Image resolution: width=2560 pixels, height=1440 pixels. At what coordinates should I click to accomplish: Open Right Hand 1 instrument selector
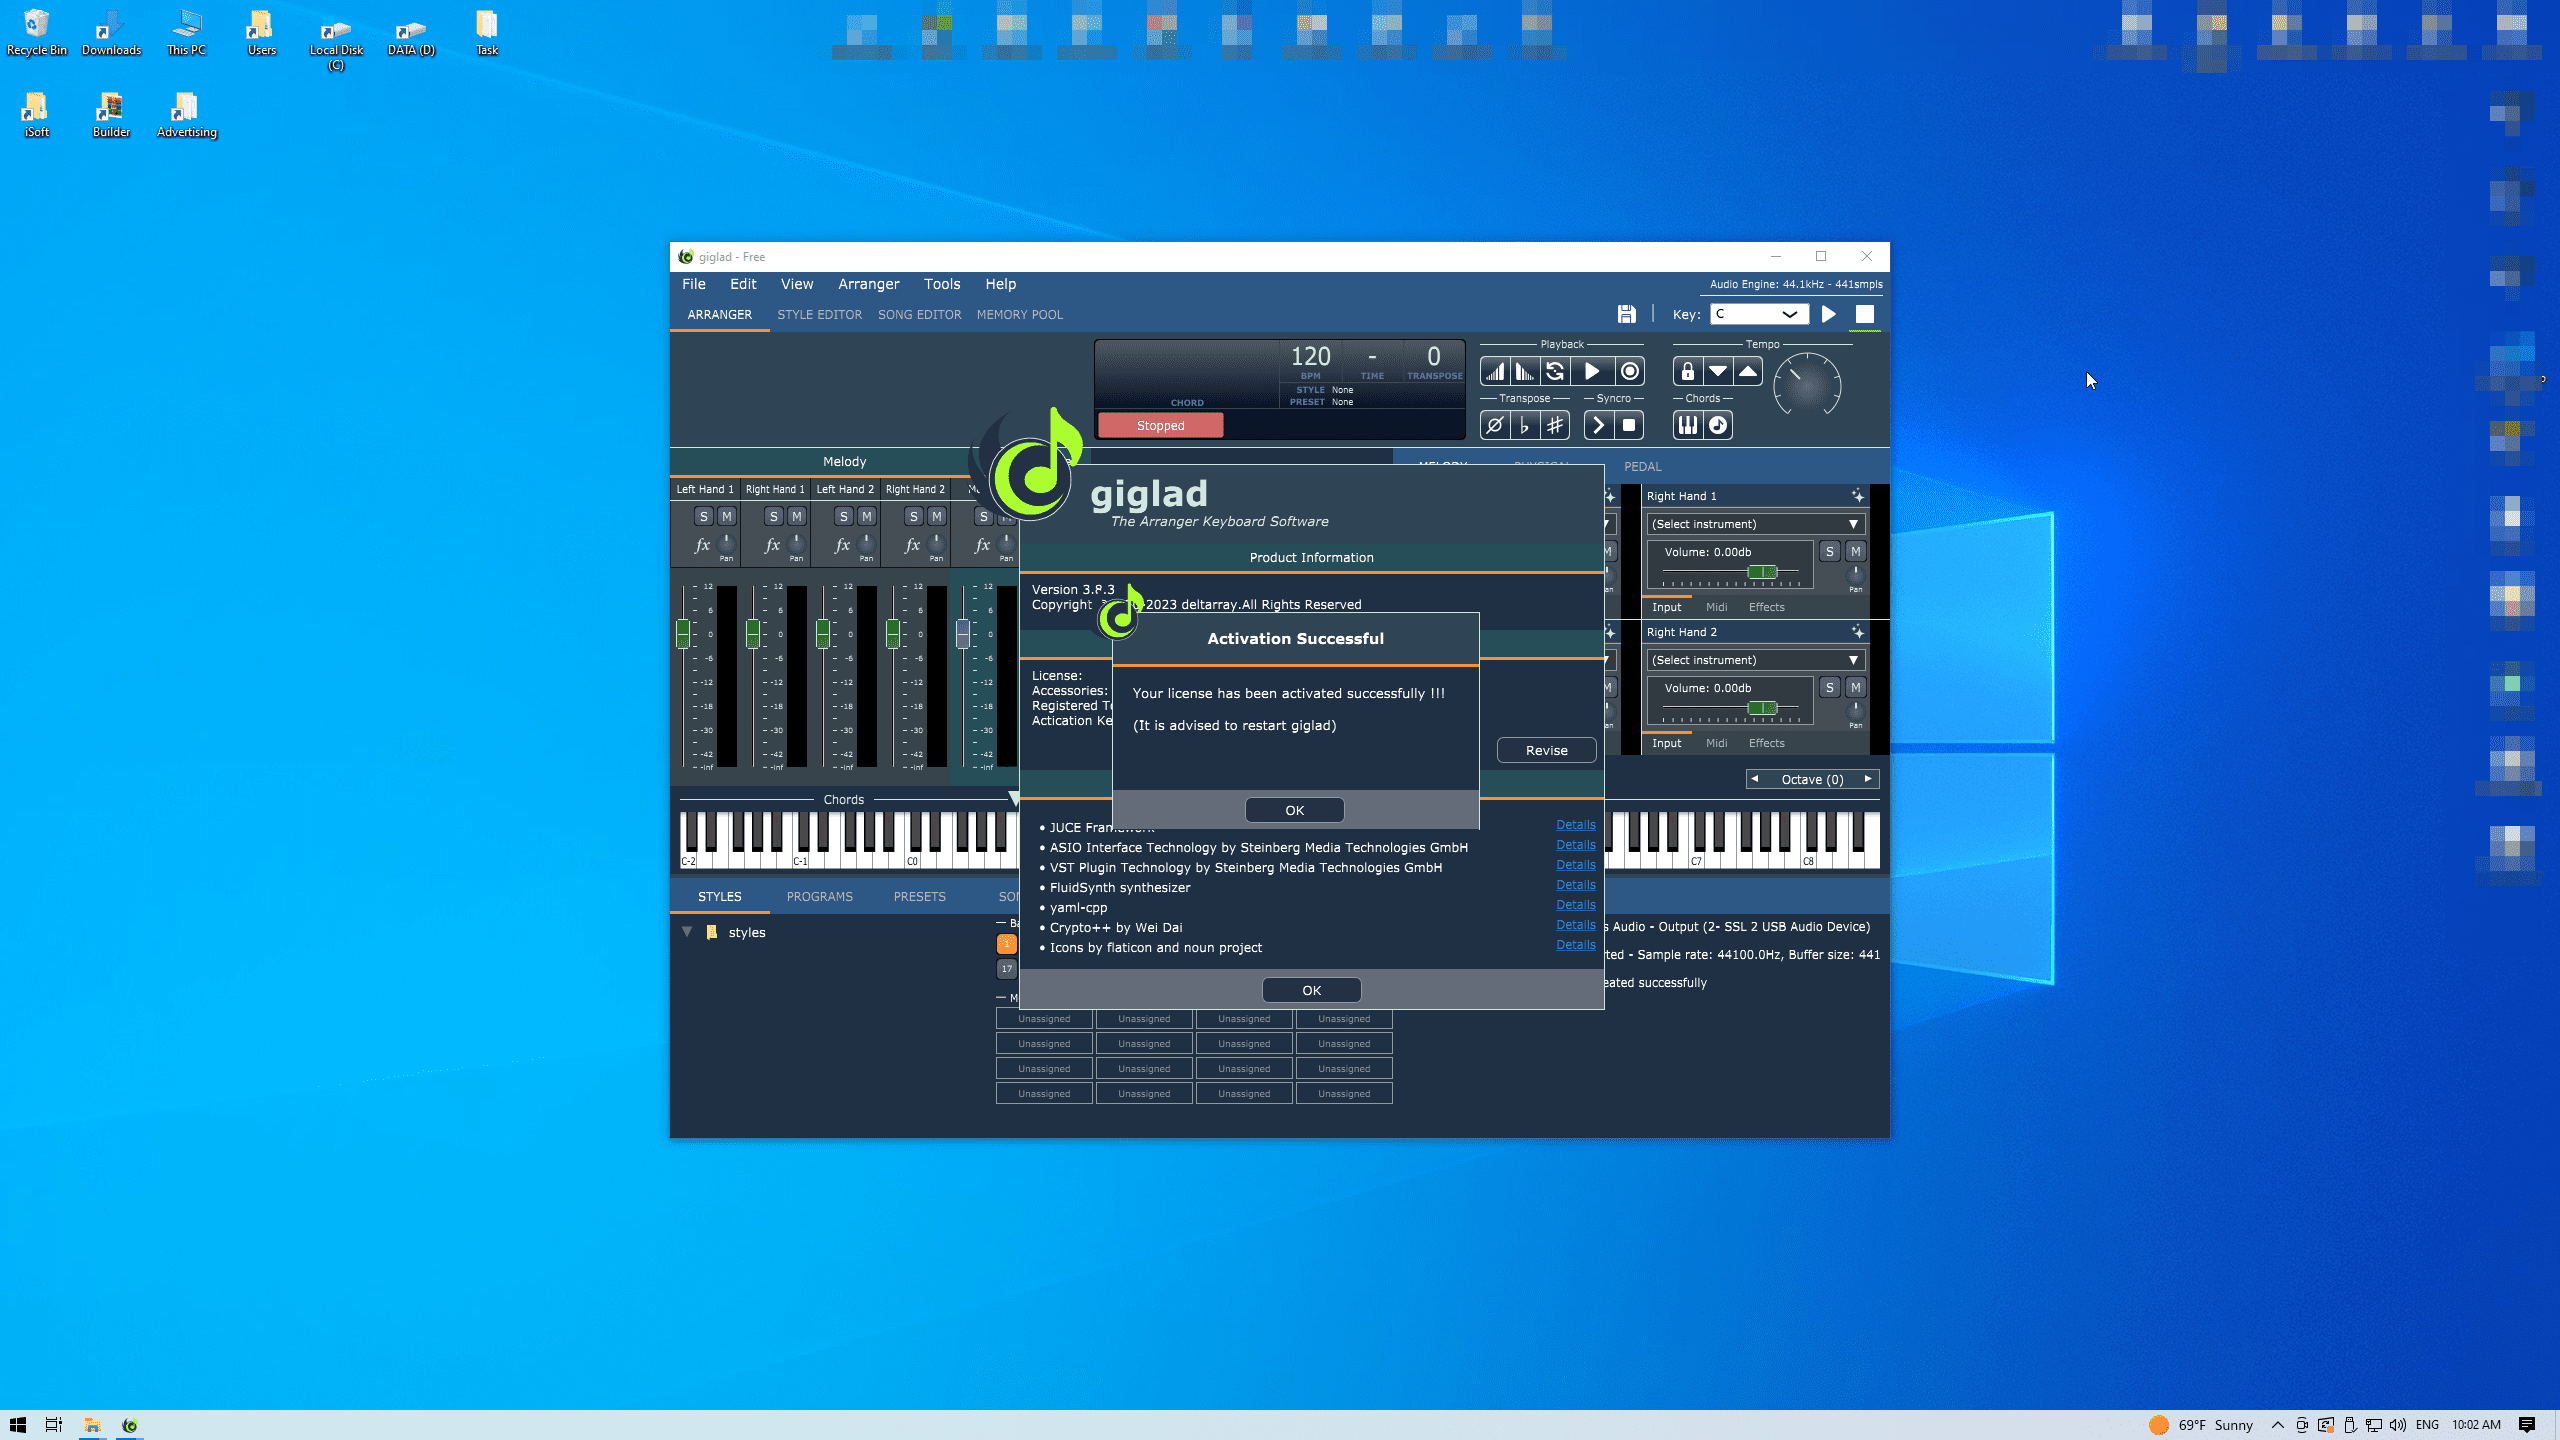click(x=1755, y=524)
